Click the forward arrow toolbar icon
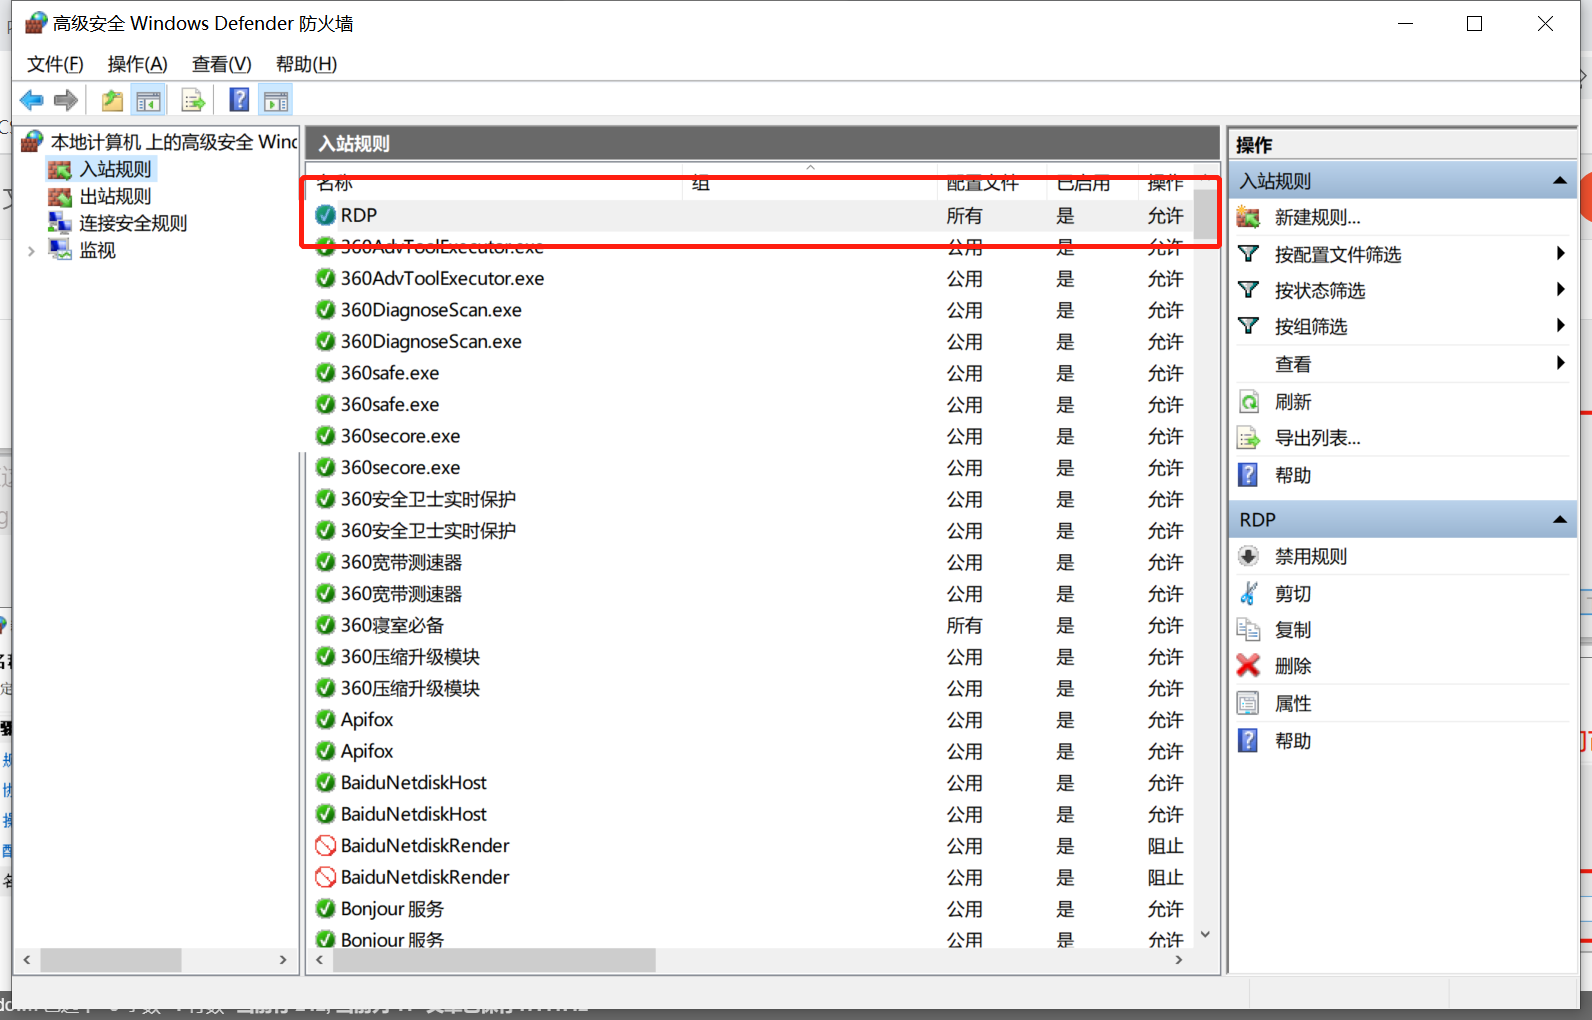Viewport: 1592px width, 1020px height. (66, 100)
